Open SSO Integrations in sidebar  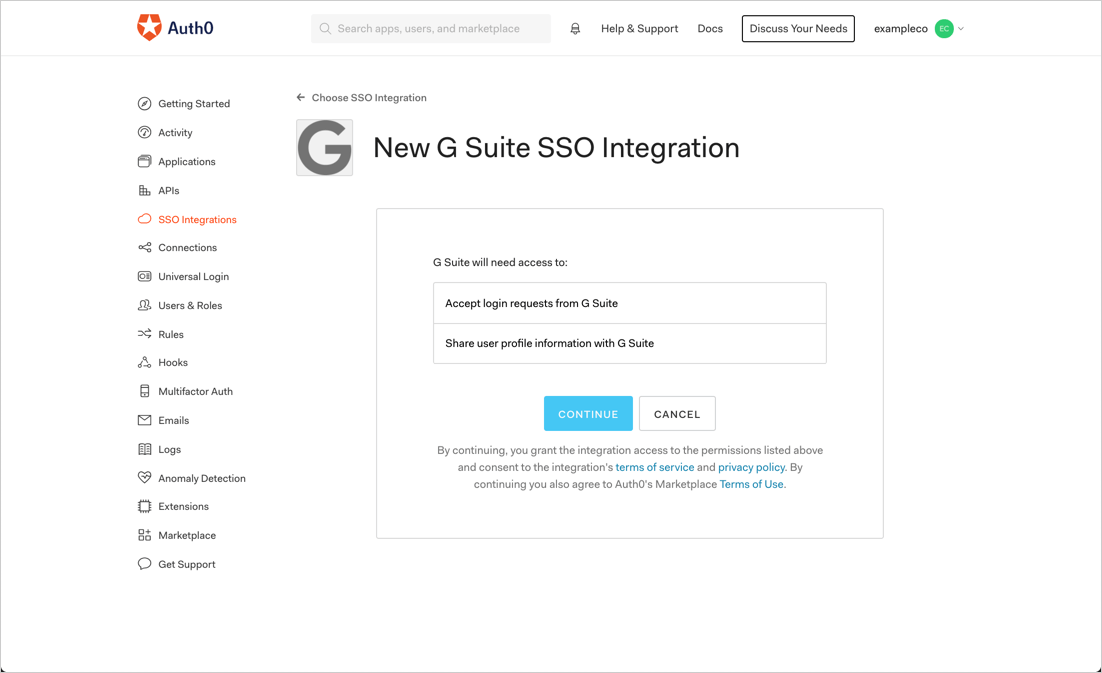[197, 220]
